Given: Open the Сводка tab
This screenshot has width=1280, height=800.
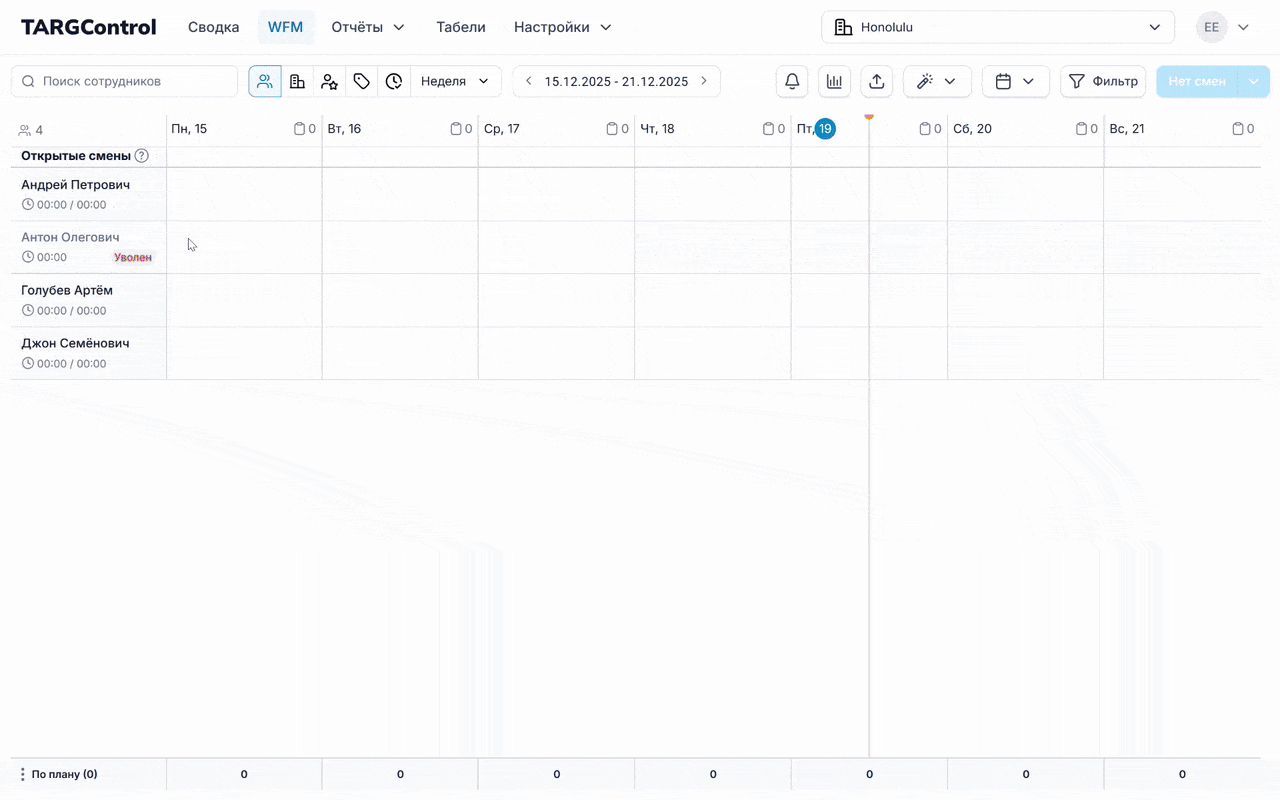Looking at the screenshot, I should click(214, 27).
